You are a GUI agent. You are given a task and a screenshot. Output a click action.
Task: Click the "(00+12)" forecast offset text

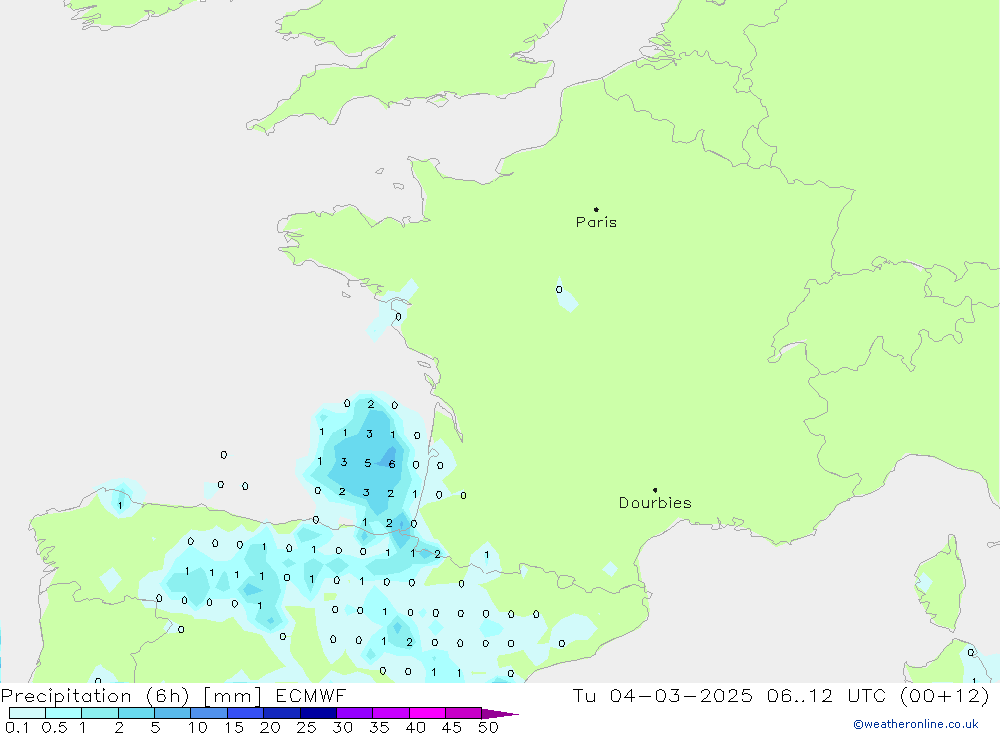[x=945, y=695]
